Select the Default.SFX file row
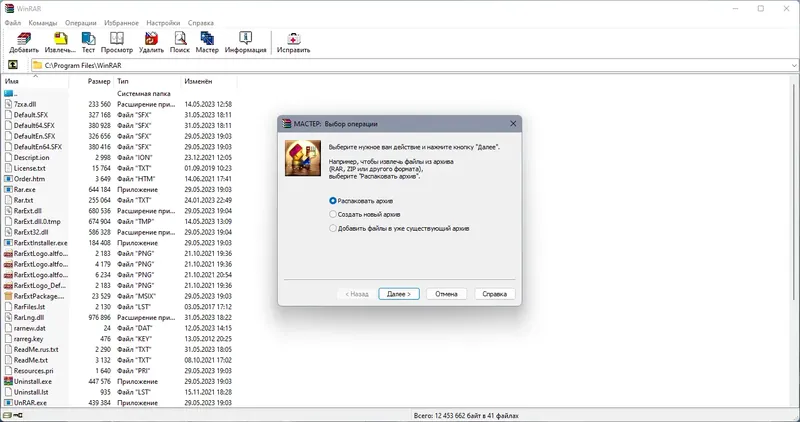The height and width of the screenshot is (422, 800). (118, 115)
